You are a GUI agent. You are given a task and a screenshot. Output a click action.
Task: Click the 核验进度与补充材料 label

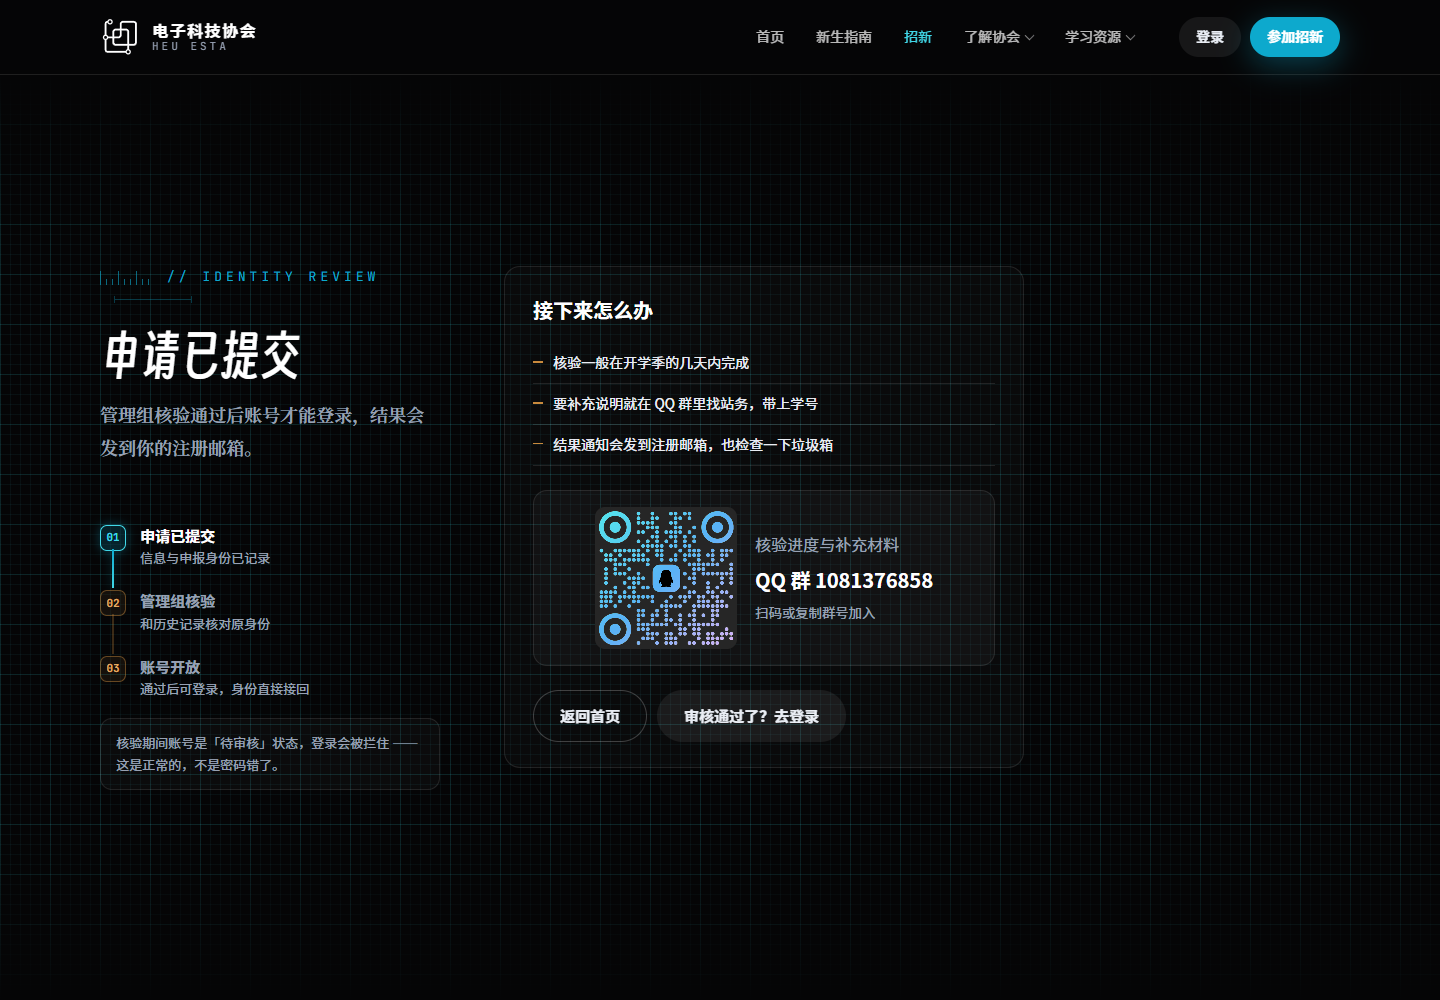coord(827,545)
